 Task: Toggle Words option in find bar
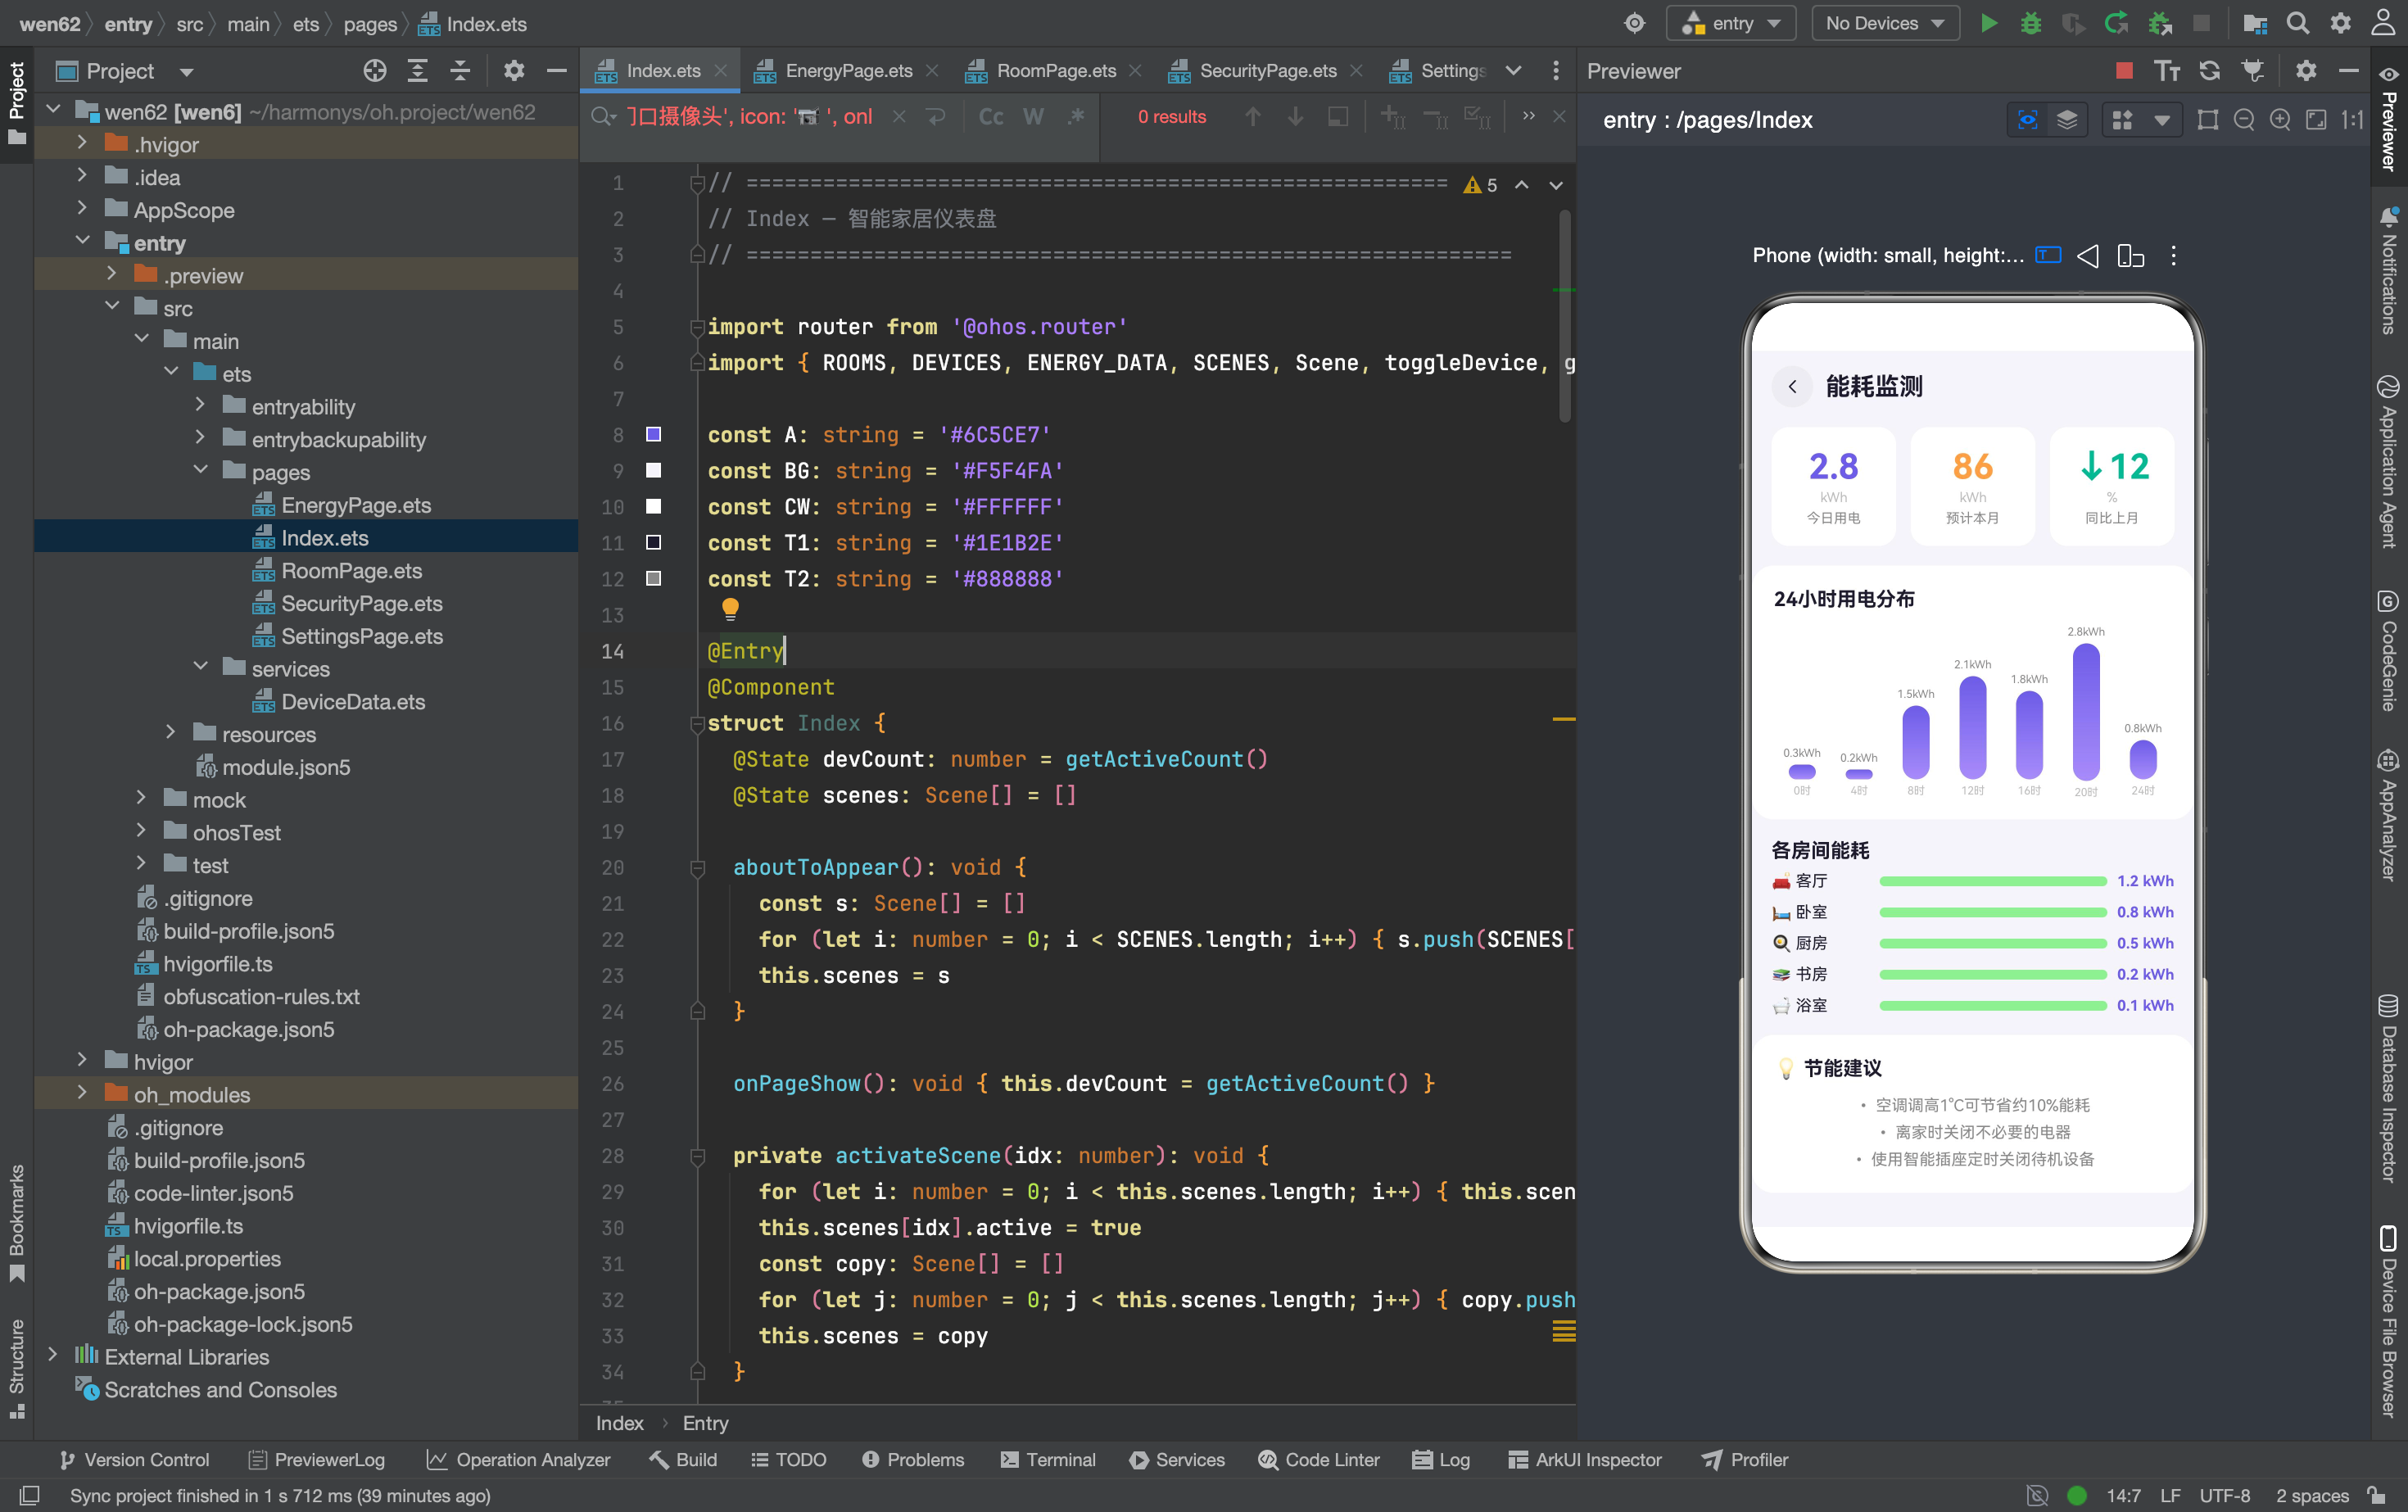click(x=1033, y=117)
